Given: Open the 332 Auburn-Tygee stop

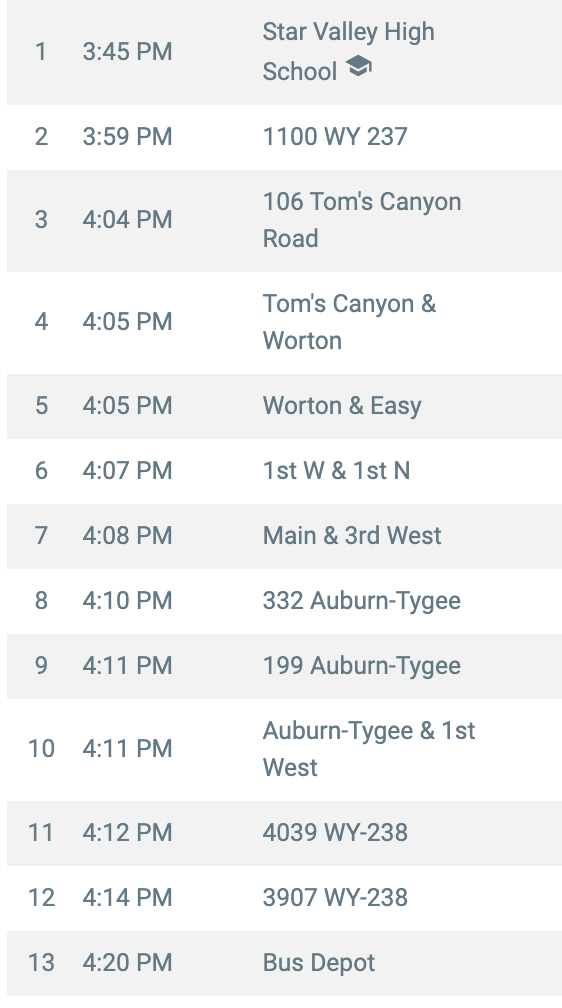Looking at the screenshot, I should (284, 601).
